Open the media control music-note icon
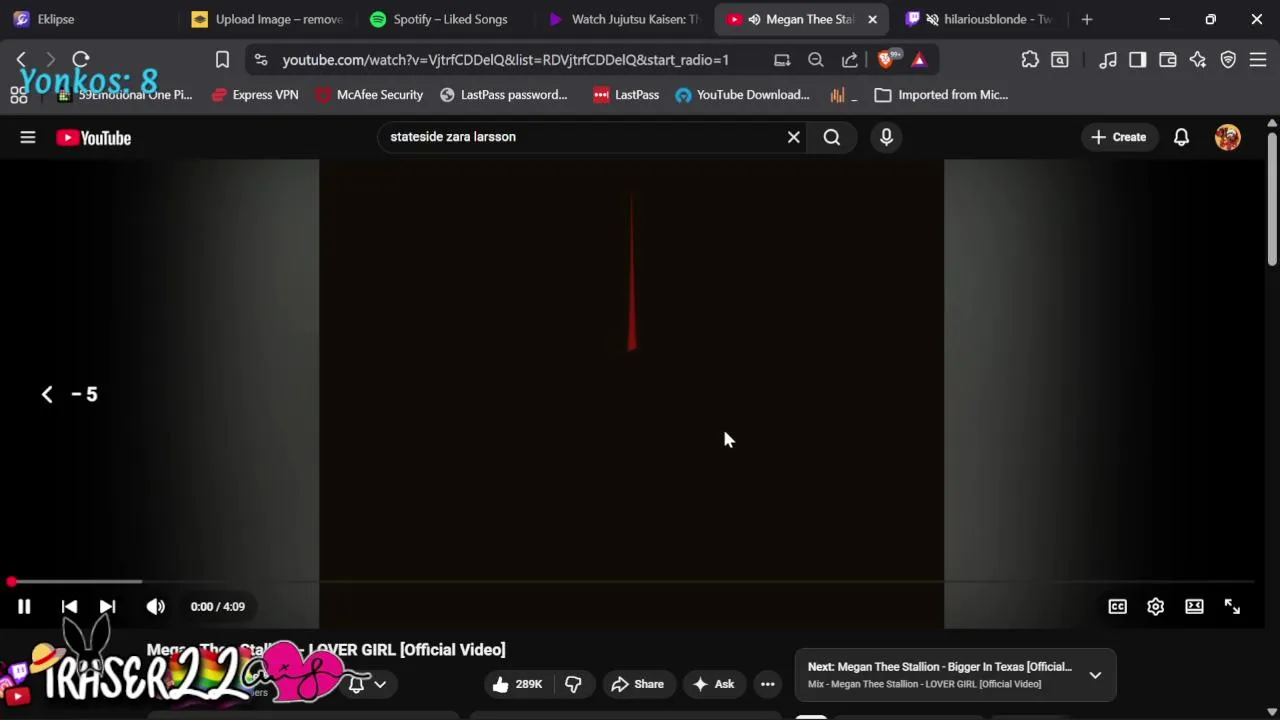Viewport: 1280px width, 720px height. tap(1107, 60)
